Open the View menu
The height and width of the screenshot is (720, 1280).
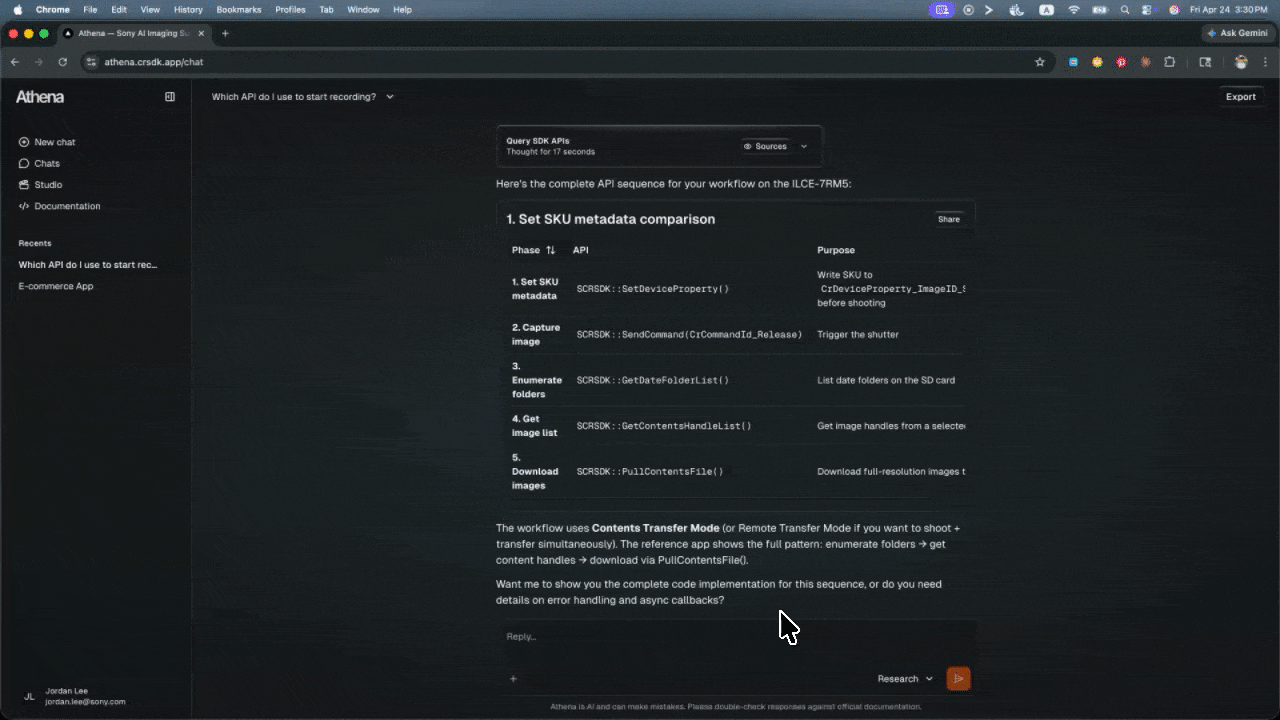[x=148, y=9]
